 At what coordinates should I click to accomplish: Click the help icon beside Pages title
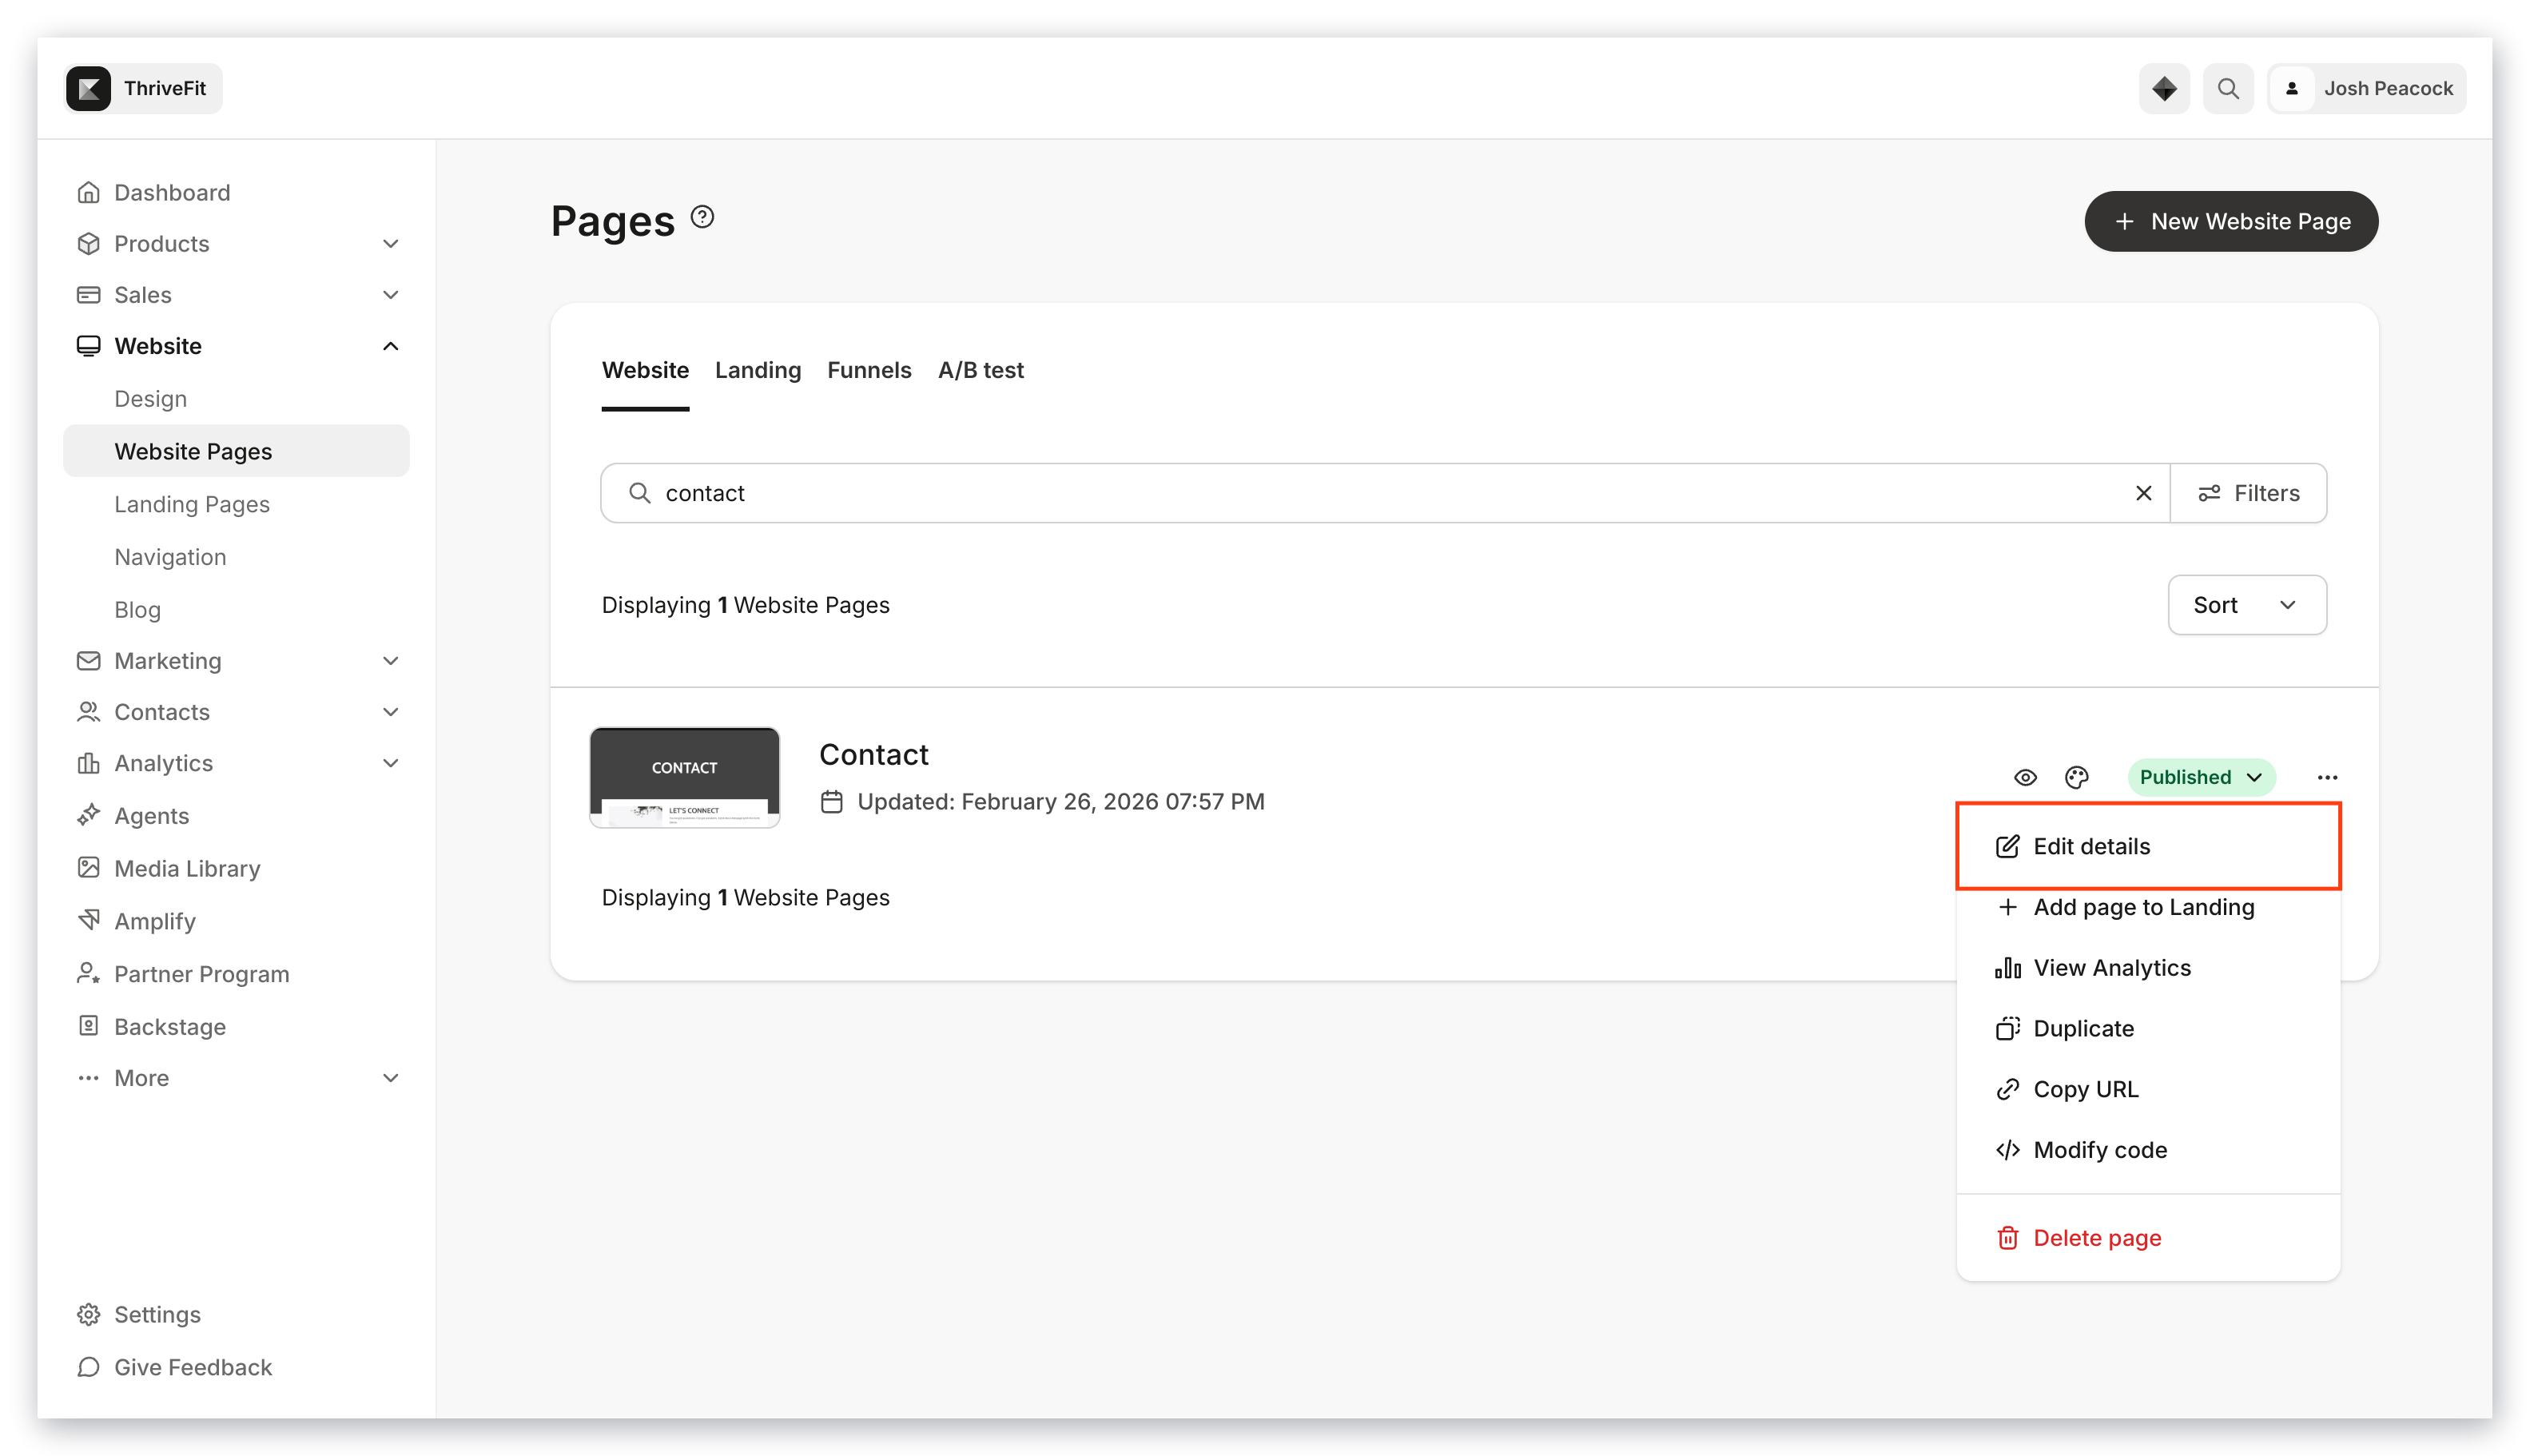(x=702, y=217)
